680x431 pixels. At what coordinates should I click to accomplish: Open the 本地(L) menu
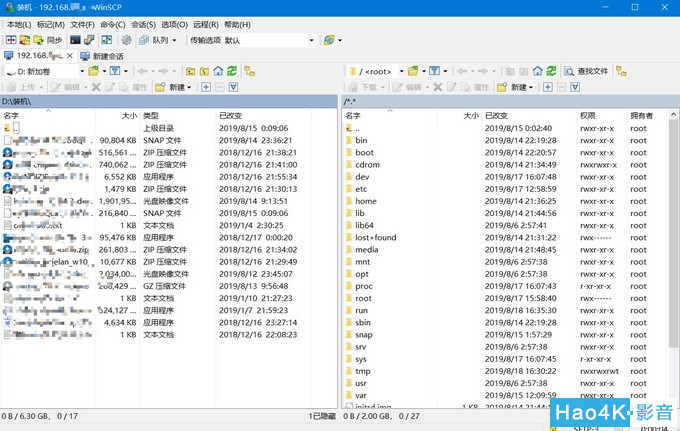[19, 25]
